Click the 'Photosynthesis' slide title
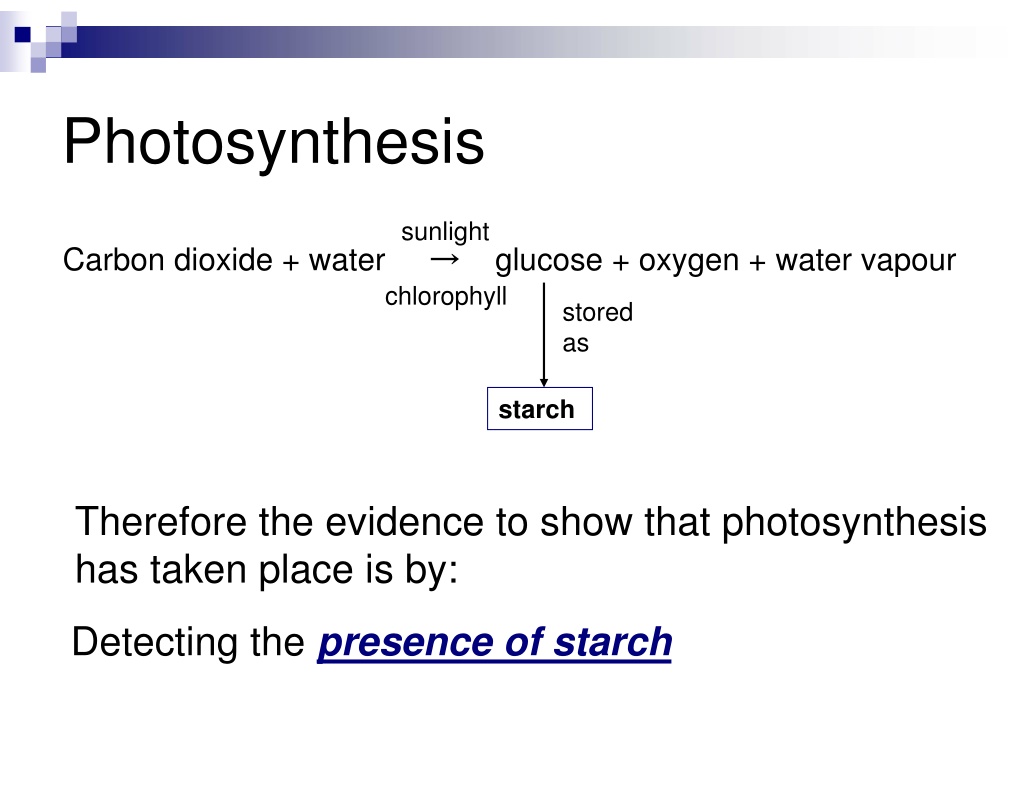The image size is (1024, 791). (x=274, y=142)
